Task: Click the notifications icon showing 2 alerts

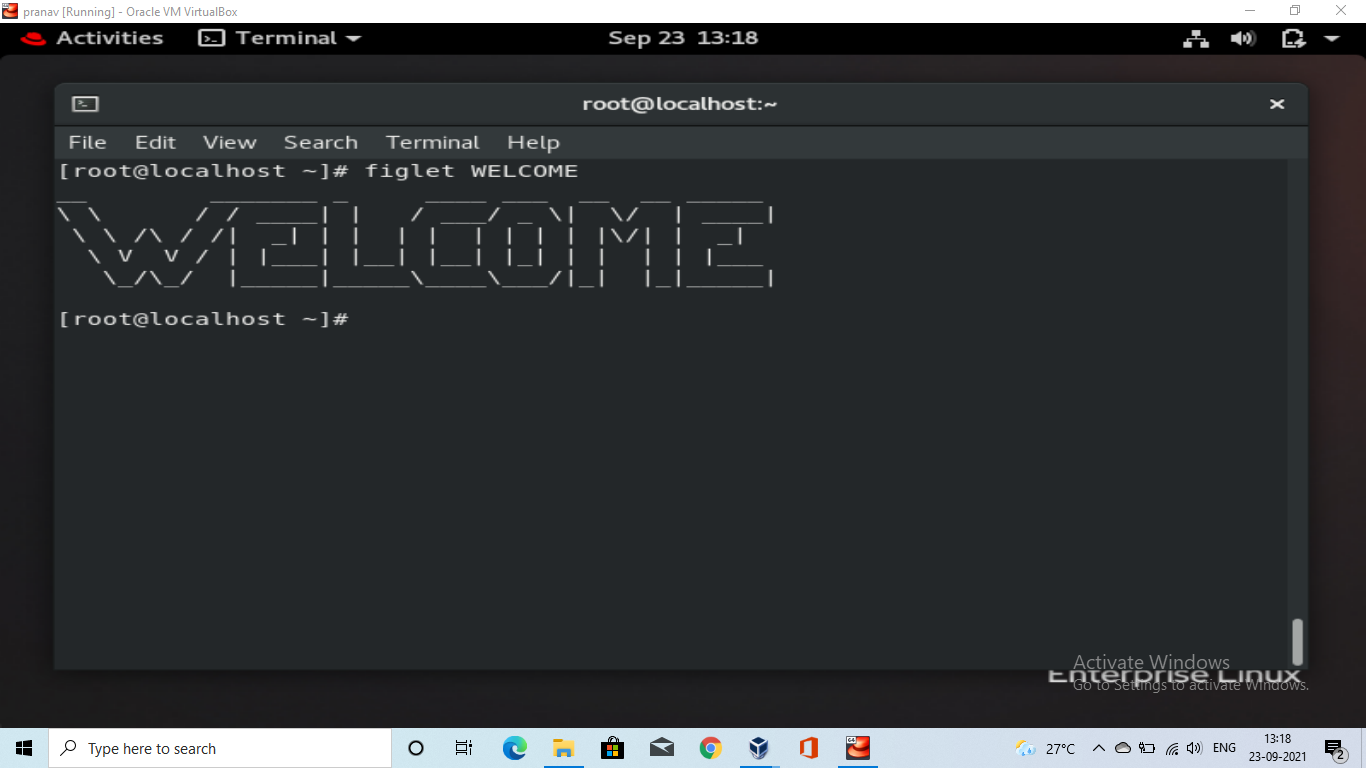Action: pyautogui.click(x=1330, y=748)
